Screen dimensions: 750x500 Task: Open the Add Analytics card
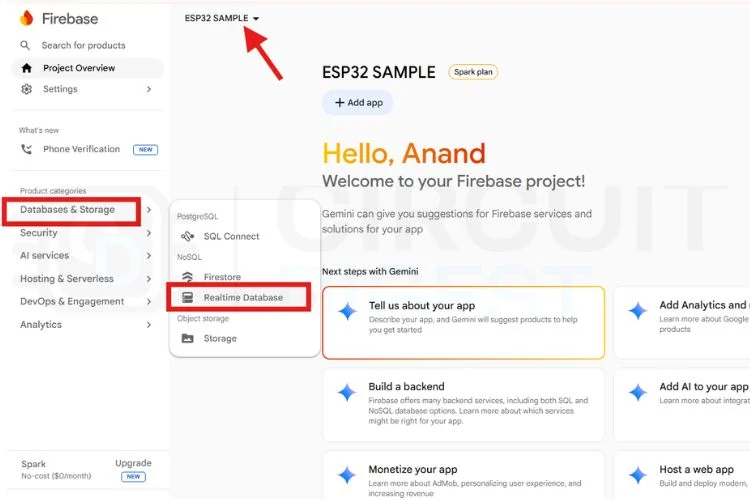pos(682,322)
